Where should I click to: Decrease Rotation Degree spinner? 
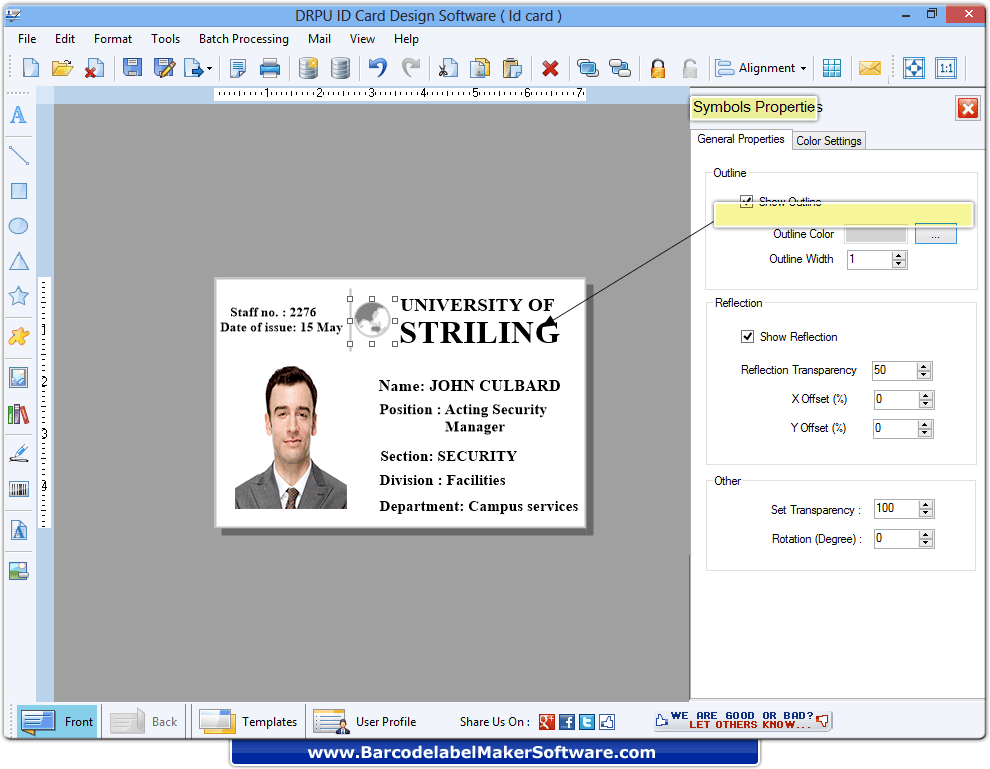pos(926,543)
